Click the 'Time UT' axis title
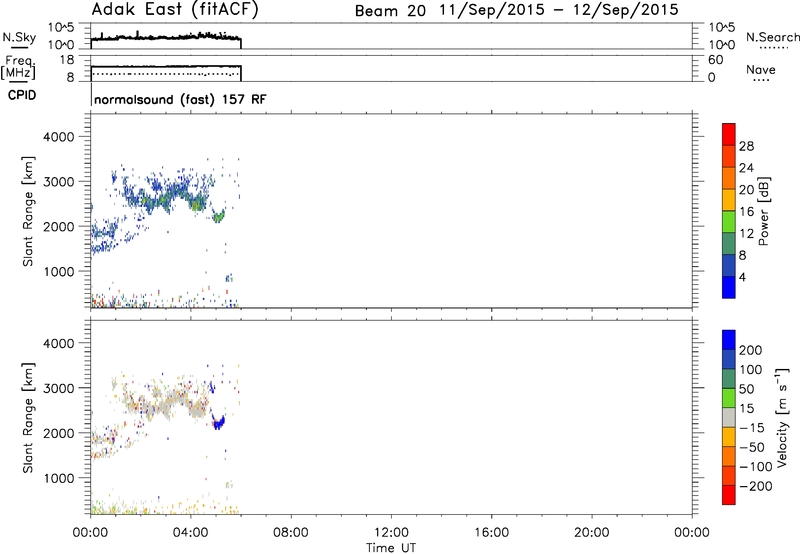Image resolution: width=800 pixels, height=554 pixels. [391, 548]
